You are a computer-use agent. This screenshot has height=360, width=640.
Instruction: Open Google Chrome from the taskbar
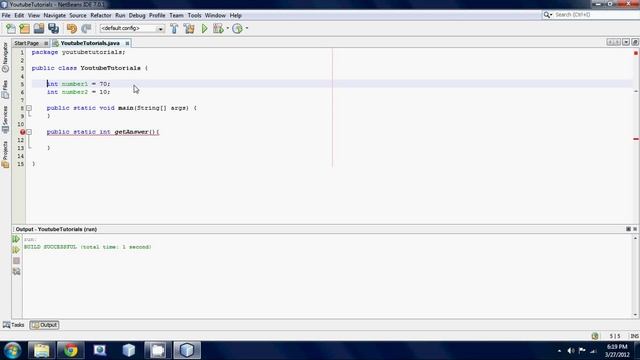pos(70,351)
